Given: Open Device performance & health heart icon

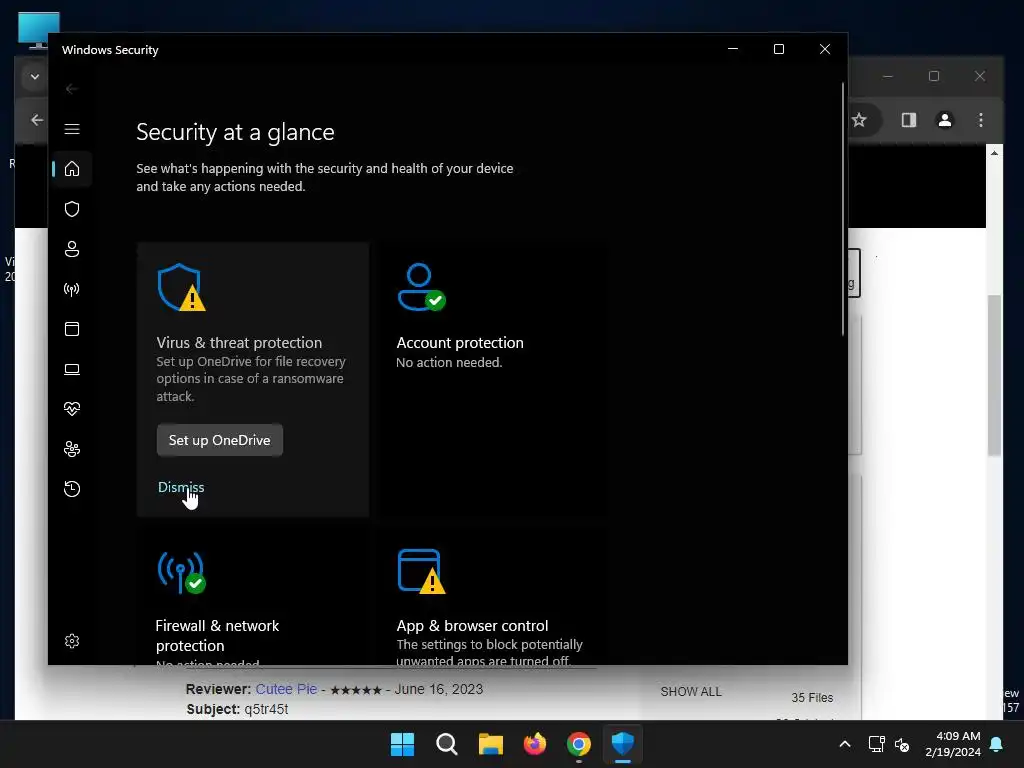Looking at the screenshot, I should coord(72,409).
